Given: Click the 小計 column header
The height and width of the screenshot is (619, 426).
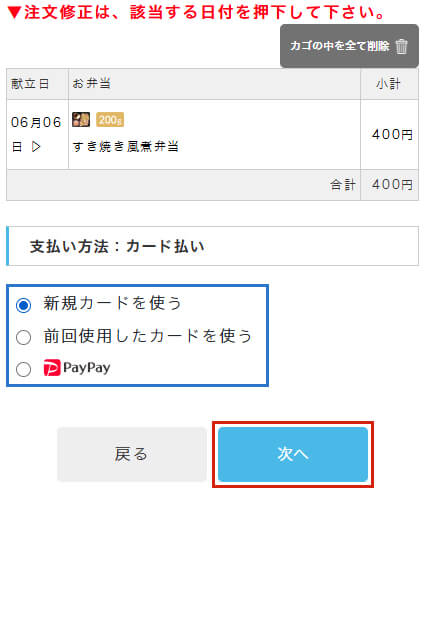Looking at the screenshot, I should click(x=388, y=84).
